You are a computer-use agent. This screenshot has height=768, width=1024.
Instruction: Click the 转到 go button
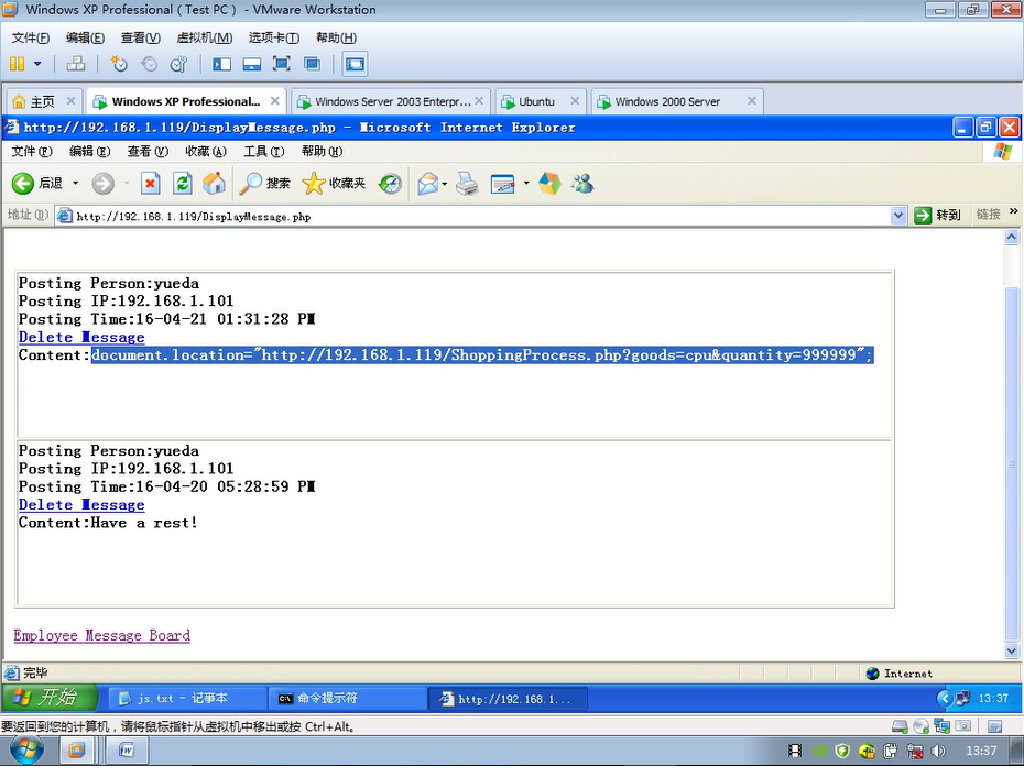click(938, 216)
